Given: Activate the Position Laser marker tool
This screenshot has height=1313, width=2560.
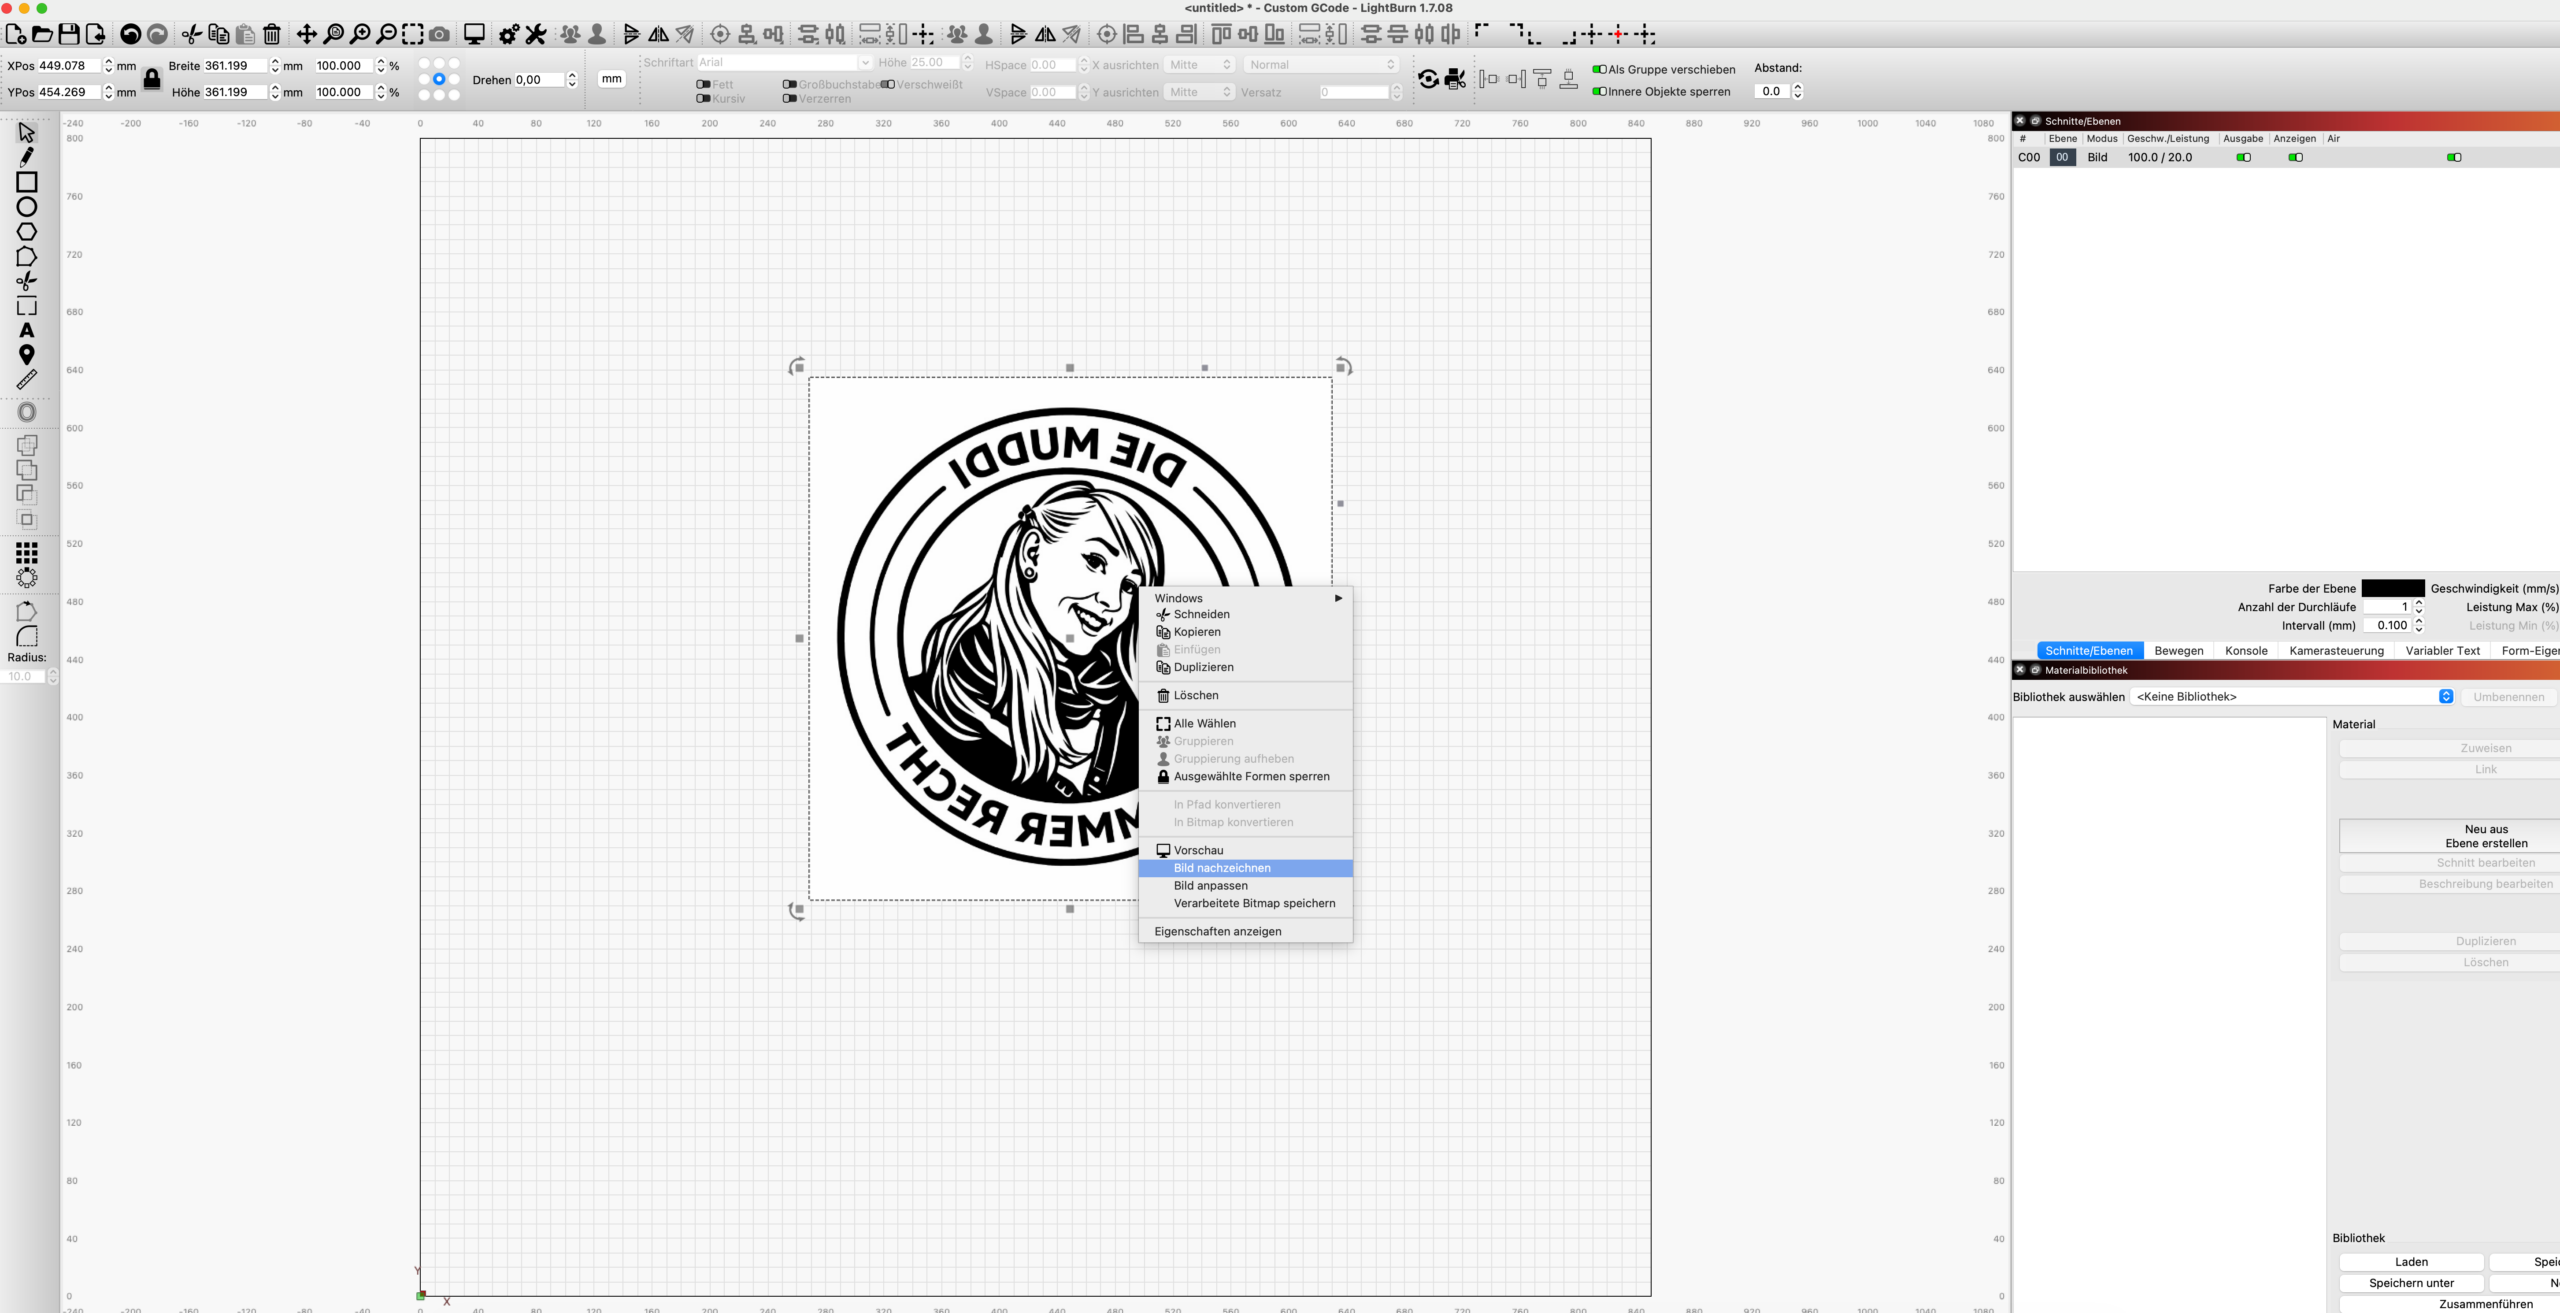Looking at the screenshot, I should point(27,355).
